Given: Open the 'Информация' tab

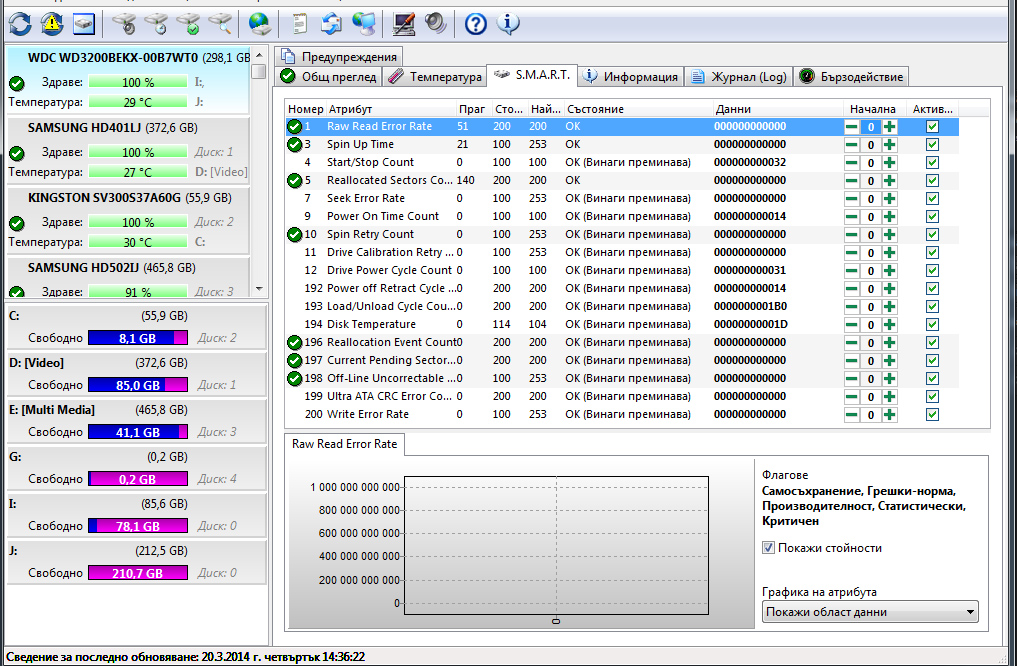Looking at the screenshot, I should click(630, 77).
